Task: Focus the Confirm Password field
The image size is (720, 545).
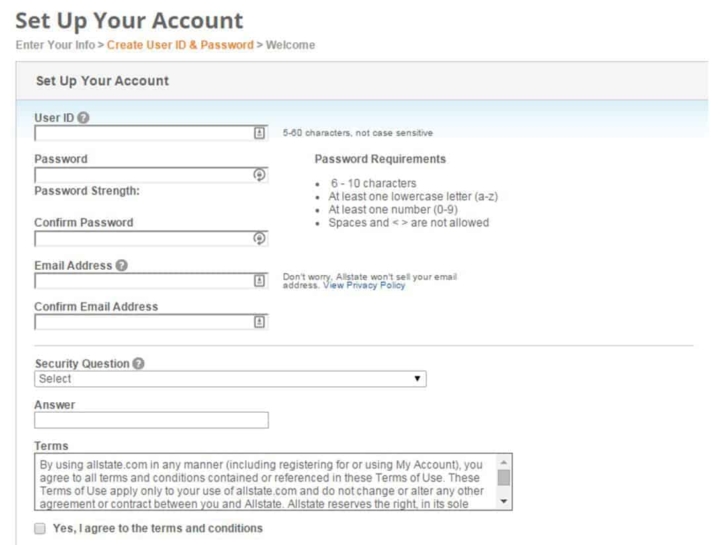Action: [x=151, y=238]
